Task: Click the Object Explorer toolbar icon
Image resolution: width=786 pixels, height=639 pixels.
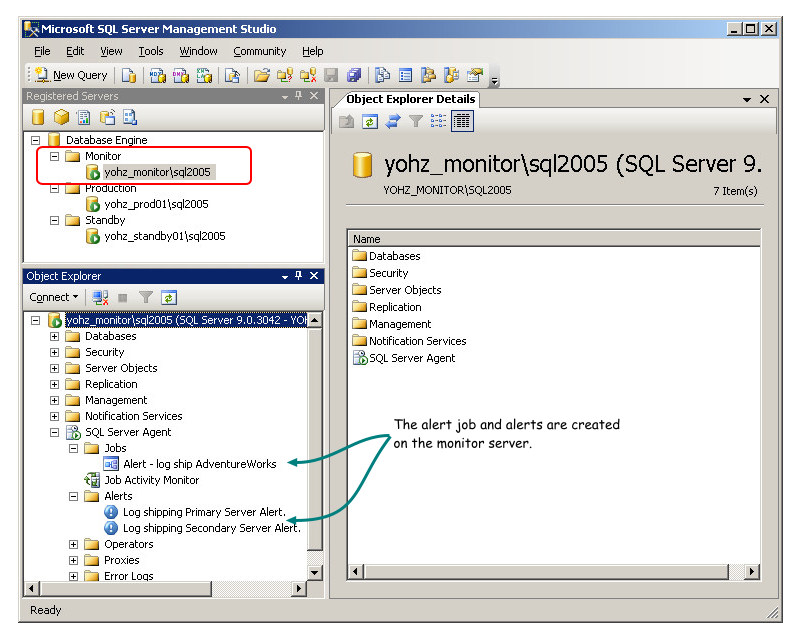Action: 428,75
